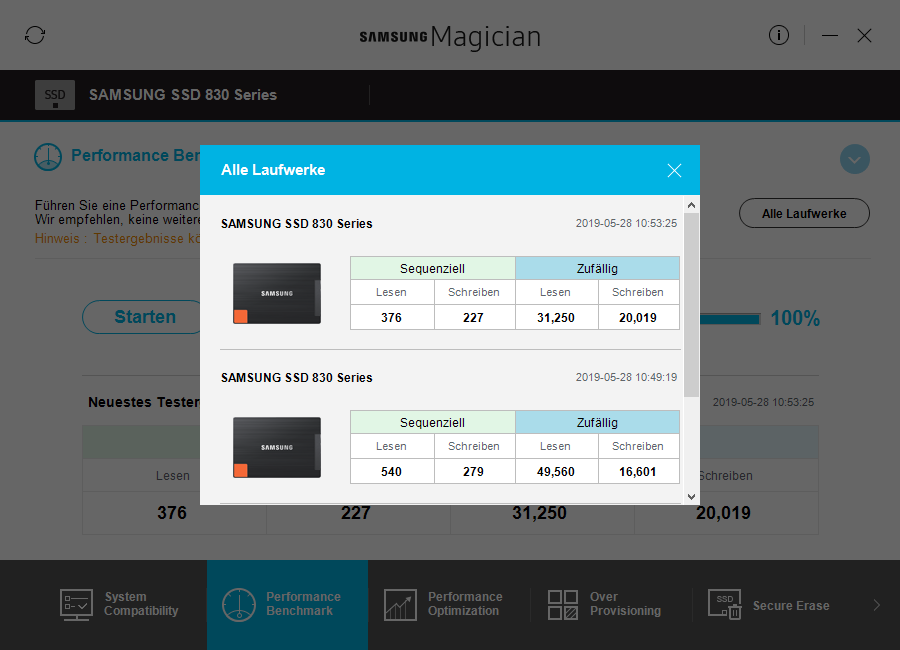Viewport: 900px width, 650px height.
Task: Click the Performance Benchmark gauge icon heading
Action: click(x=48, y=157)
